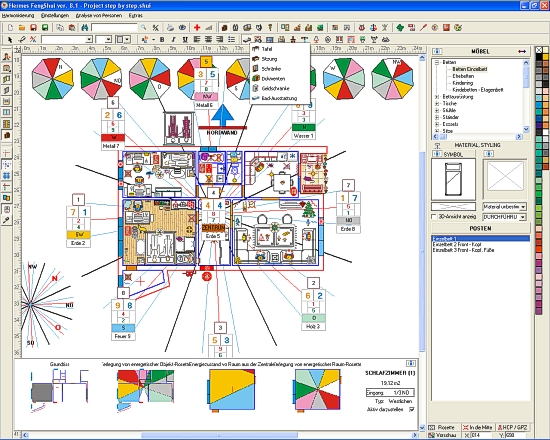Screen dimensions: 550x440
Task: Enable the 3D-Ansicht anzeigen checkbox
Action: pyautogui.click(x=434, y=216)
